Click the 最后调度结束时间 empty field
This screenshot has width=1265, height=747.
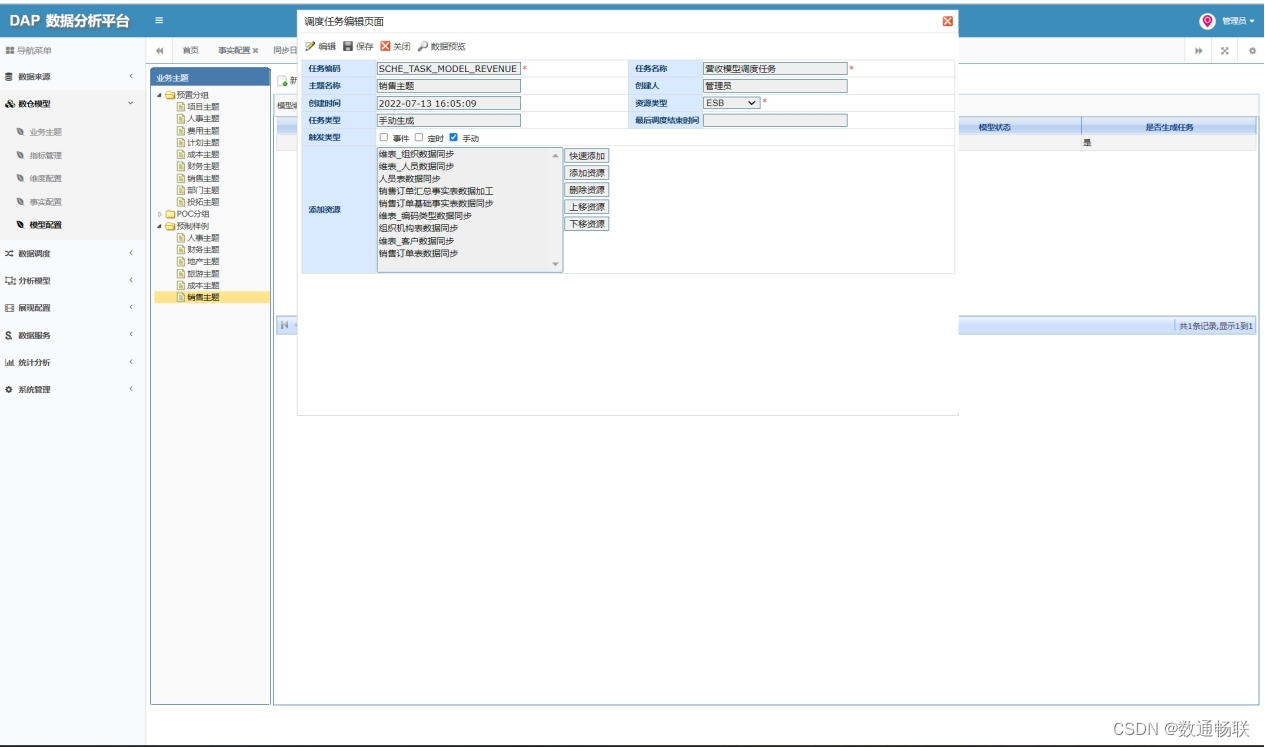tap(775, 120)
